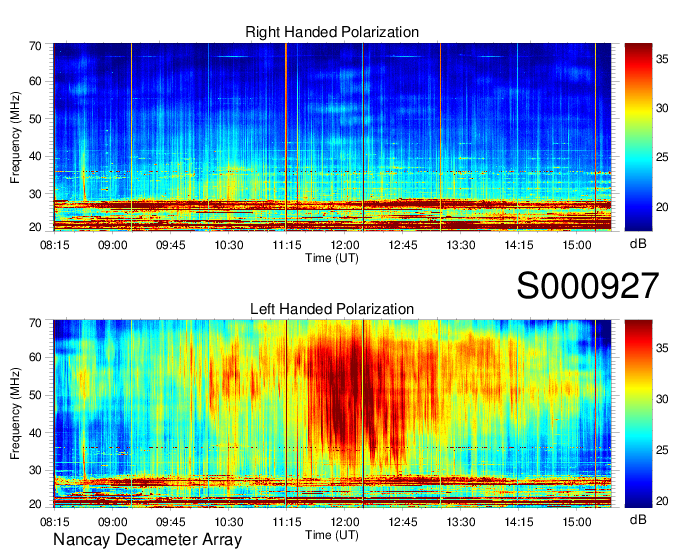Click the 20 MHz tick of the Right Handed plot
The width and height of the screenshot is (680, 552).
35,227
